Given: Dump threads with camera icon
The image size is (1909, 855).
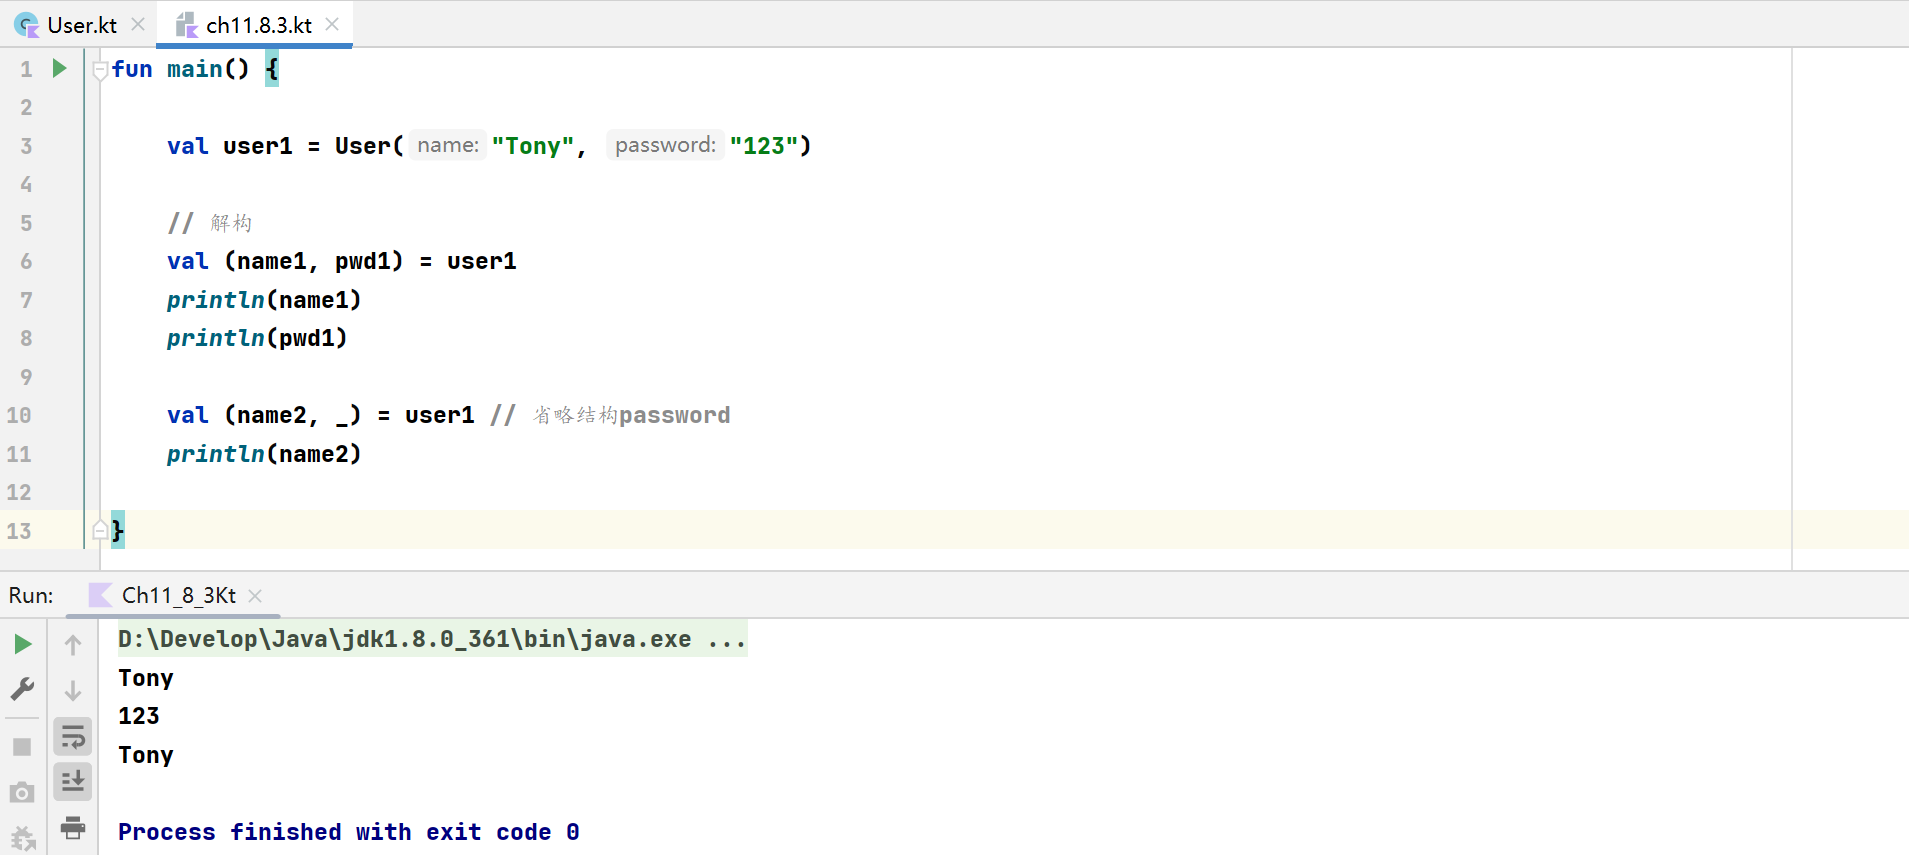Looking at the screenshot, I should tap(22, 793).
